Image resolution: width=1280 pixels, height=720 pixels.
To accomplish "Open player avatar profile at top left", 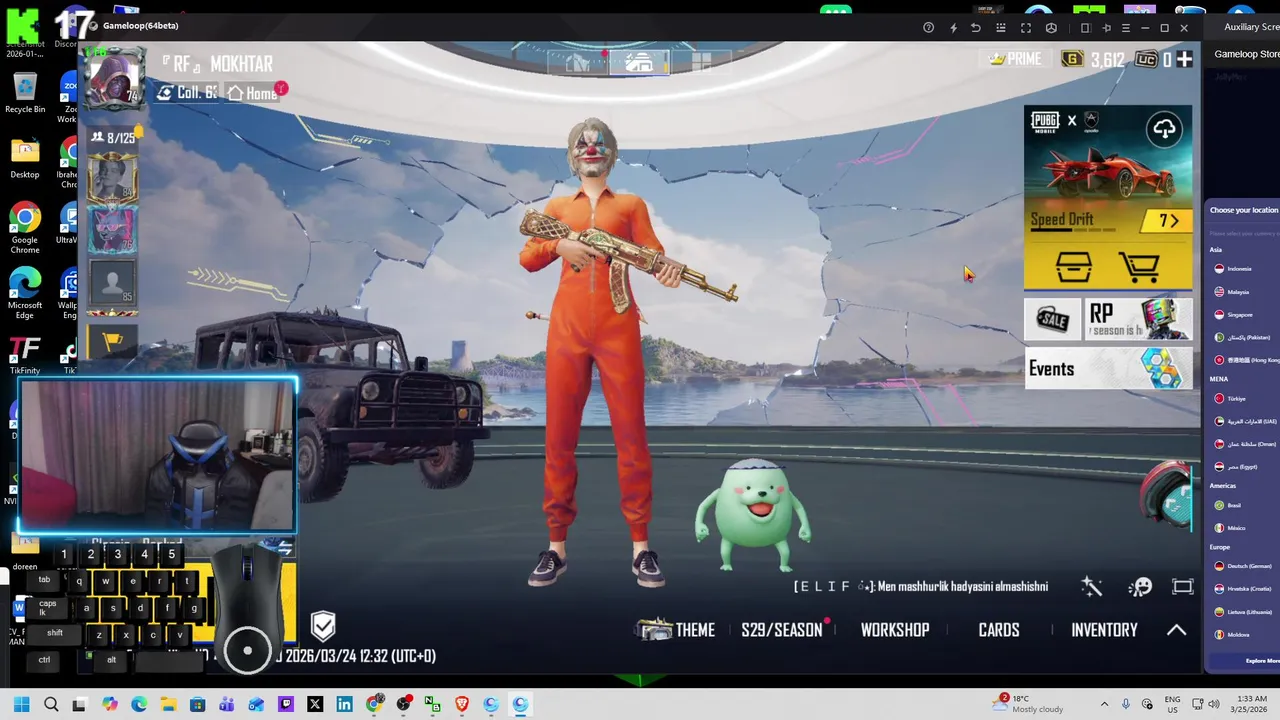I will 115,79.
